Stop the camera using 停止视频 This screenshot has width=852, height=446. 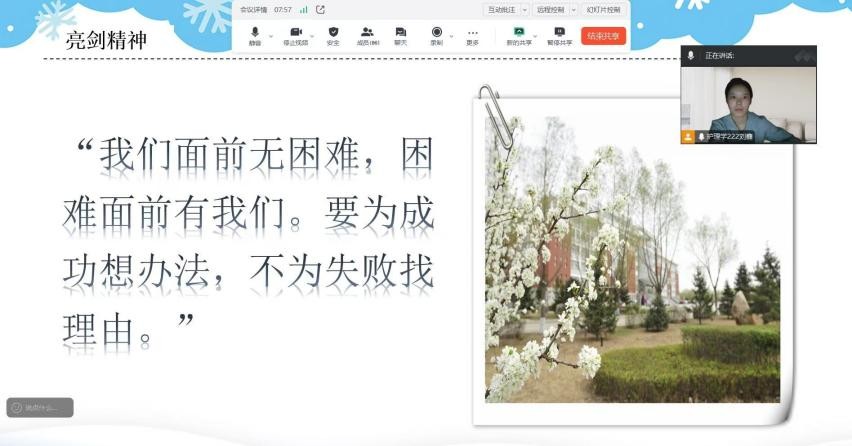click(296, 34)
